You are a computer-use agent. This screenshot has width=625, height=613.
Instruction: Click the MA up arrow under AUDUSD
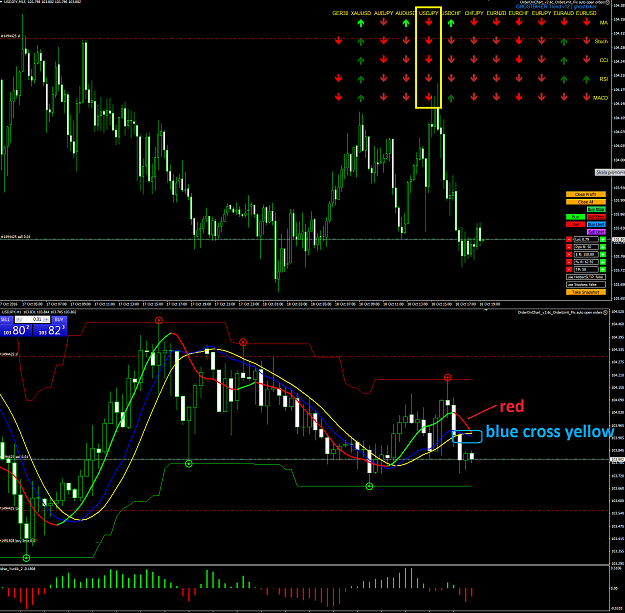click(406, 23)
